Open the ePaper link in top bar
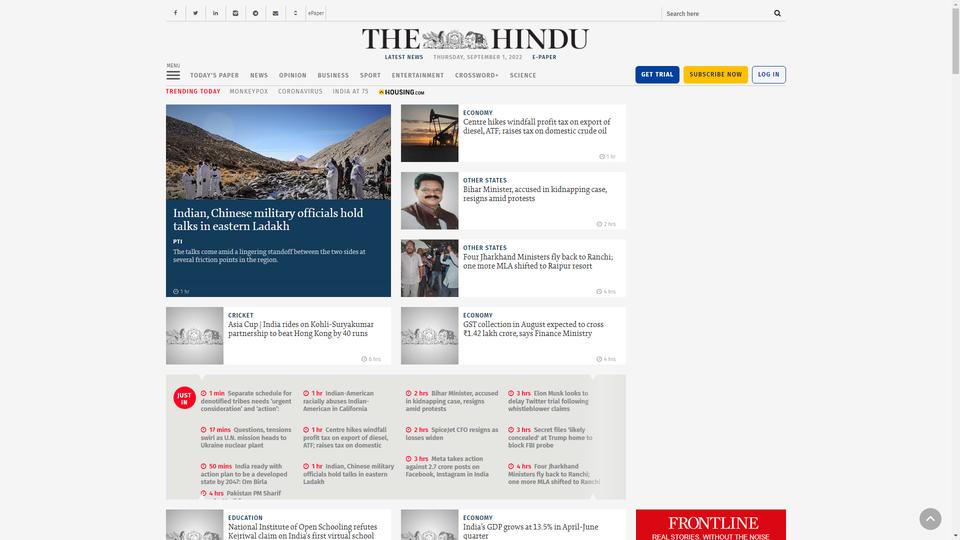The width and height of the screenshot is (960, 540). pos(316,13)
